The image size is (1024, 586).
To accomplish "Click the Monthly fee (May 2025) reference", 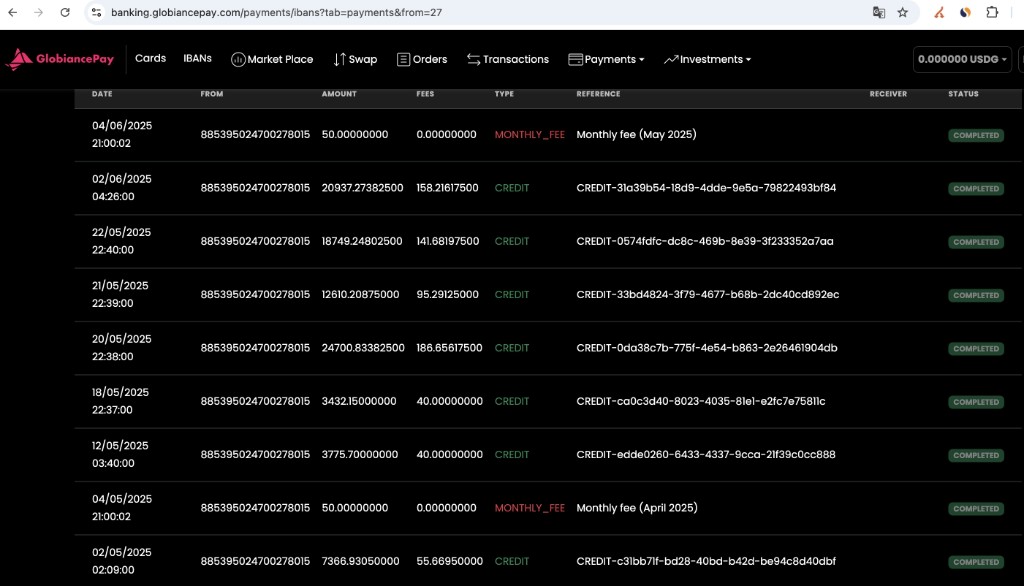I will 636,135.
